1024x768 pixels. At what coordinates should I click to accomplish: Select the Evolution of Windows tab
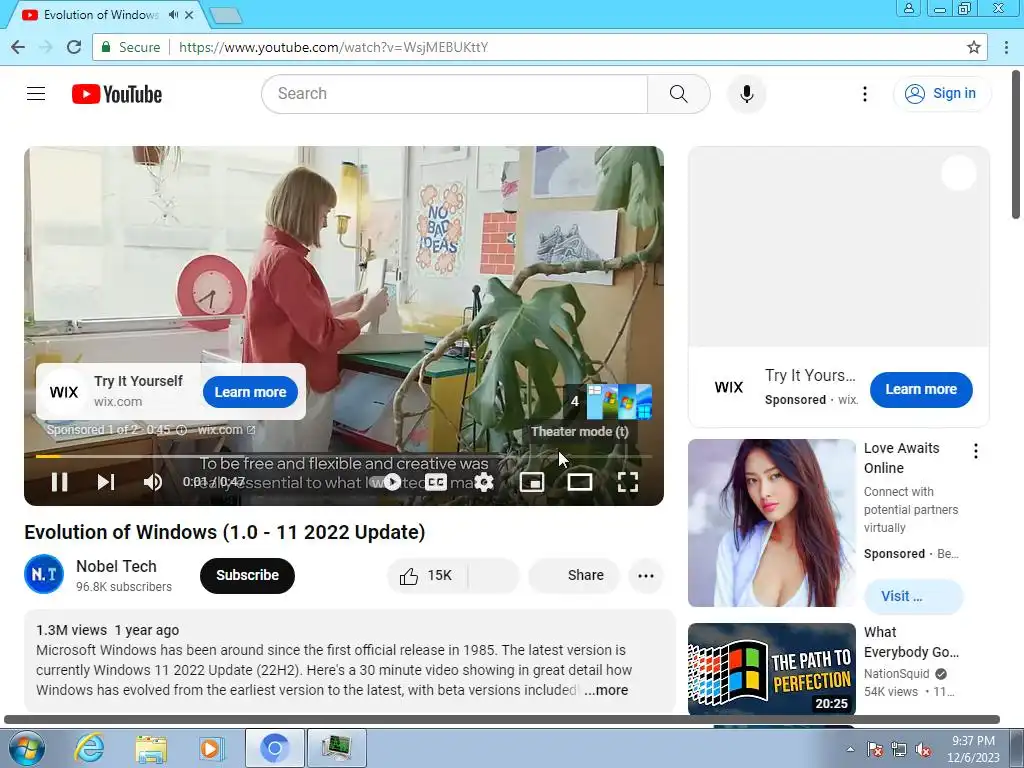(x=99, y=14)
